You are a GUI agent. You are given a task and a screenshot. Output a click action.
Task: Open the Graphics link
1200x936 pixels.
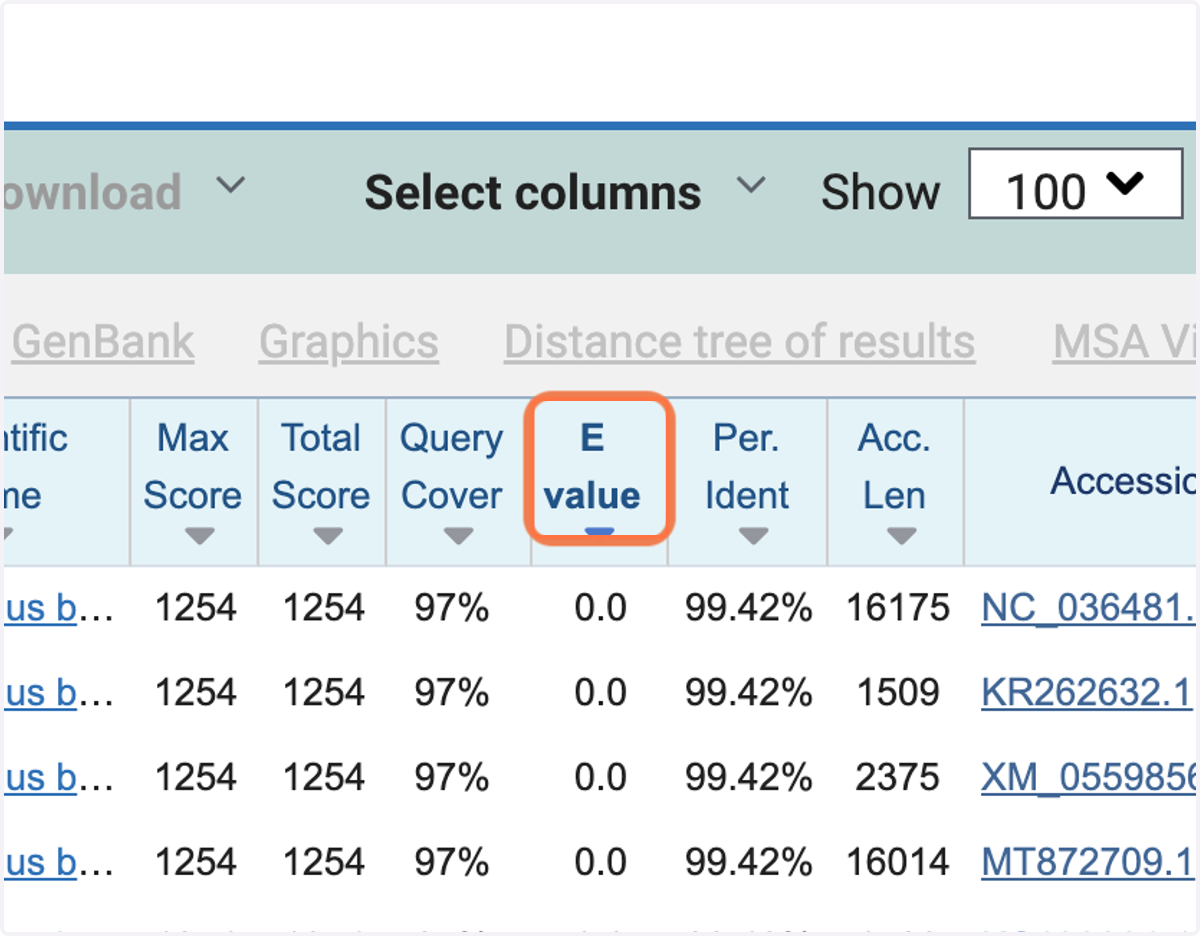point(348,342)
